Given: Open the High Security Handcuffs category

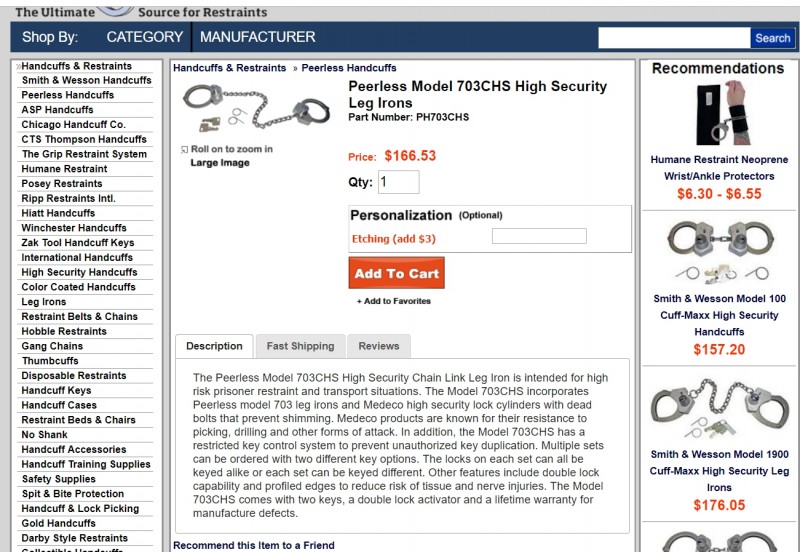Looking at the screenshot, I should coord(80,272).
